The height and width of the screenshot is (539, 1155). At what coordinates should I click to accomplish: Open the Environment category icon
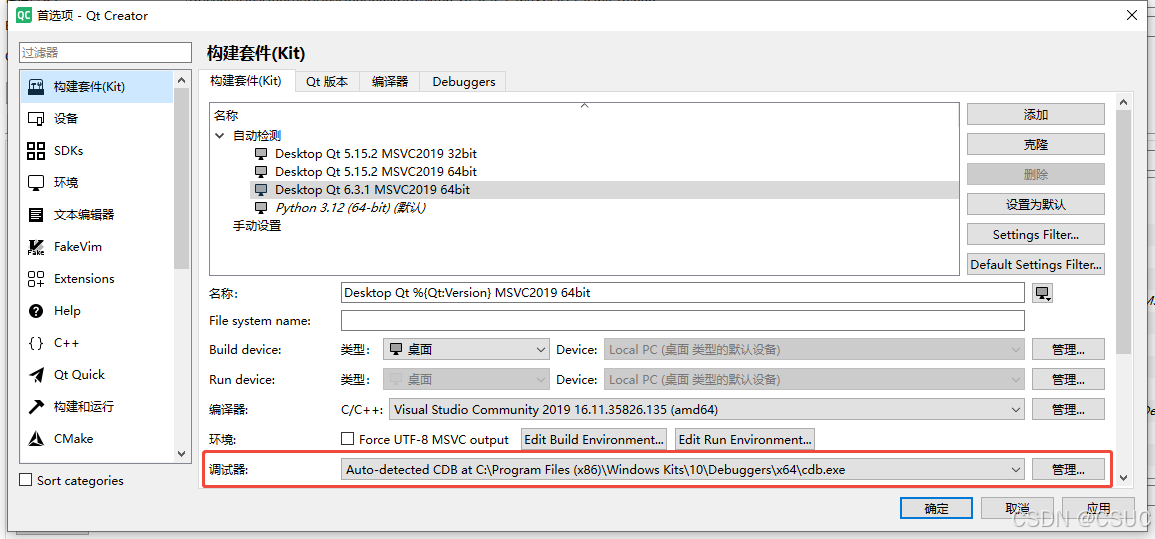pyautogui.click(x=36, y=183)
